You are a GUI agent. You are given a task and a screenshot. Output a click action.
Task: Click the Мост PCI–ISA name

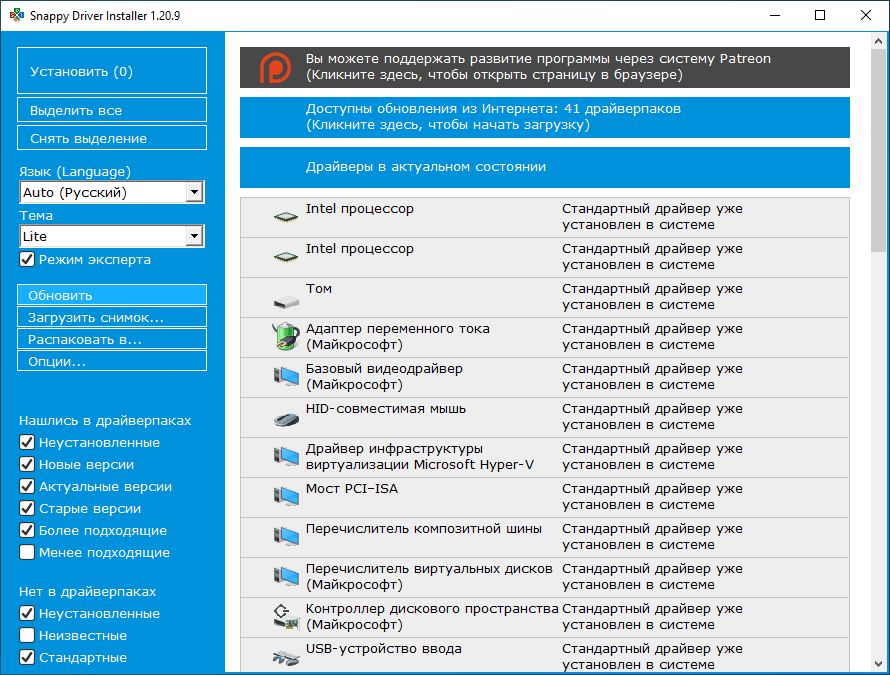(x=351, y=489)
